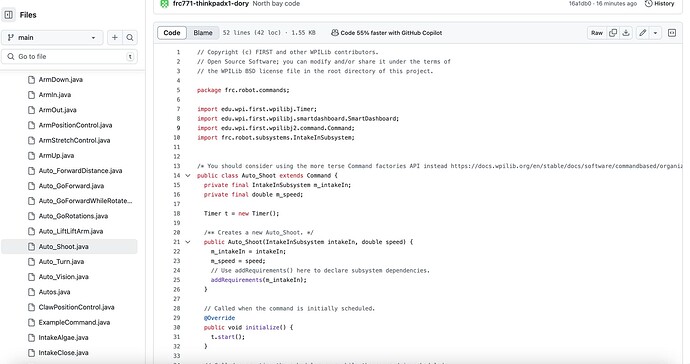Open Auto_GoRotations.java file
690x364 pixels.
point(73,216)
